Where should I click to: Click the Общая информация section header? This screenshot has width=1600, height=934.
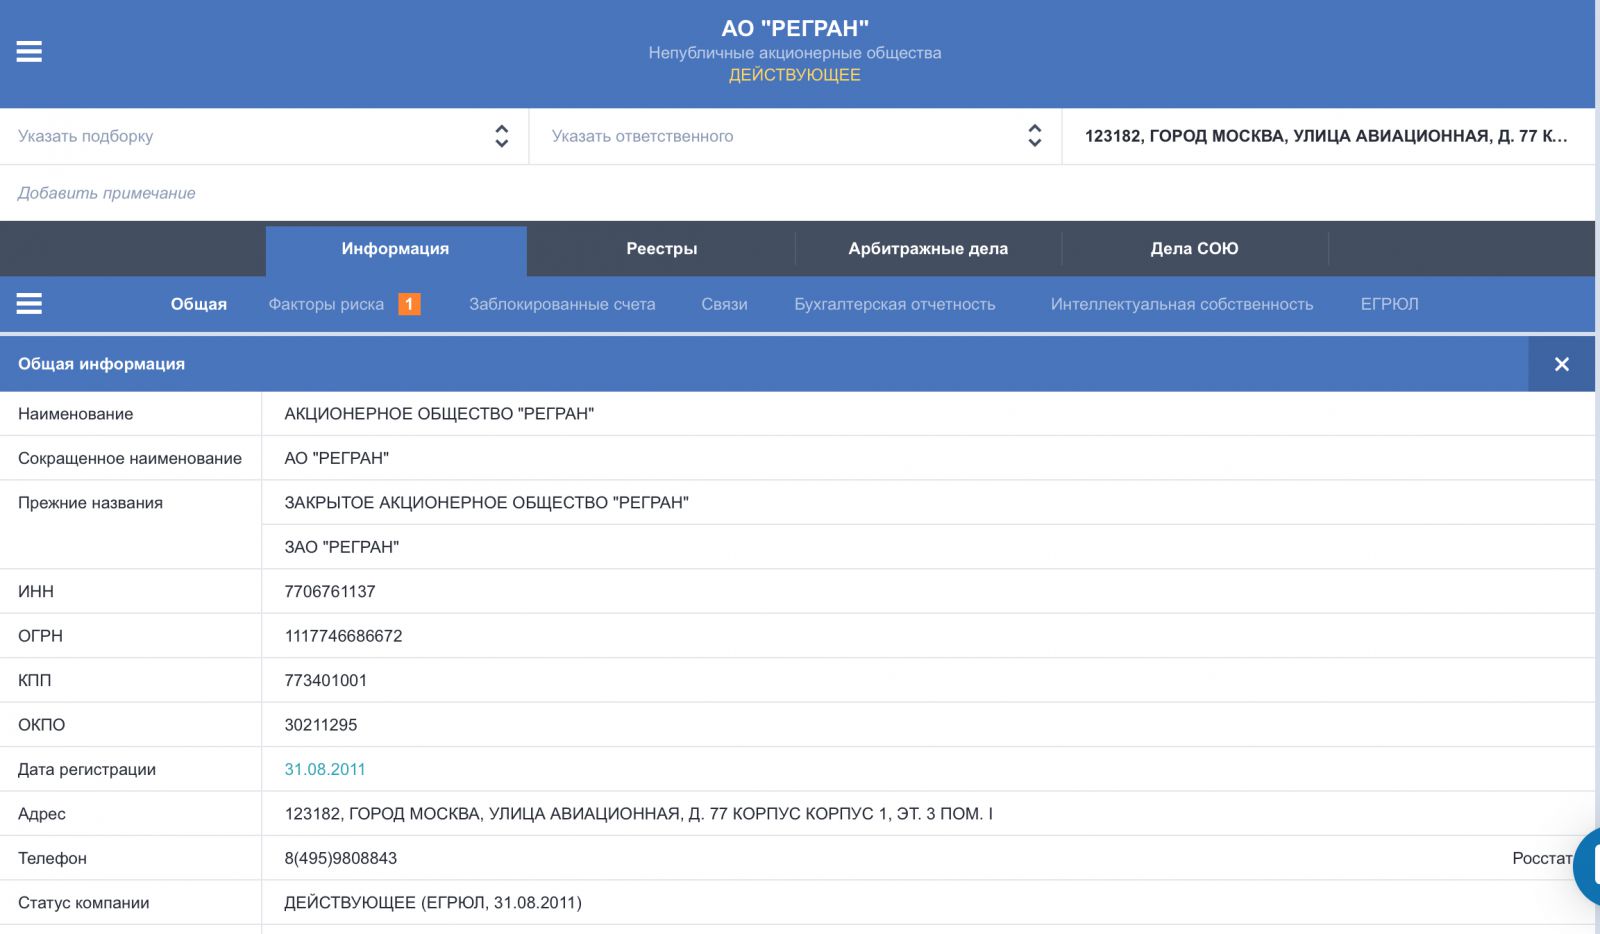tap(101, 364)
